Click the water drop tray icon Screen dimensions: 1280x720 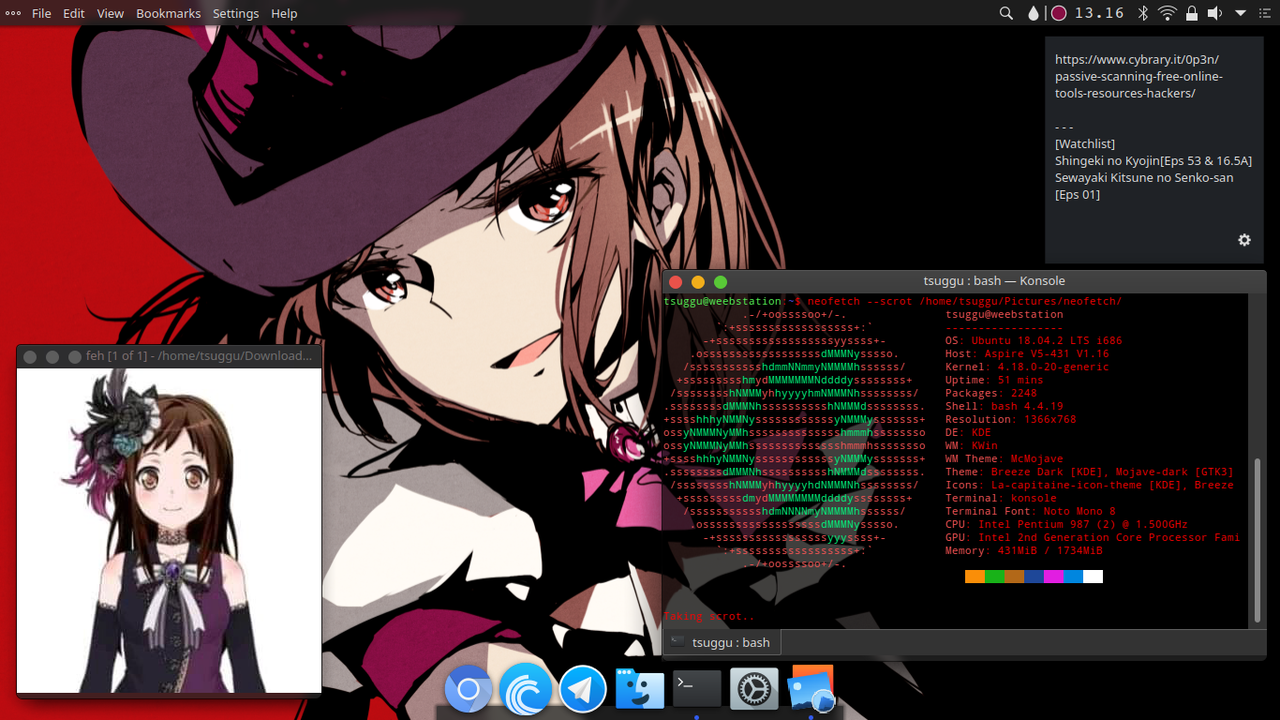pyautogui.click(x=1033, y=13)
